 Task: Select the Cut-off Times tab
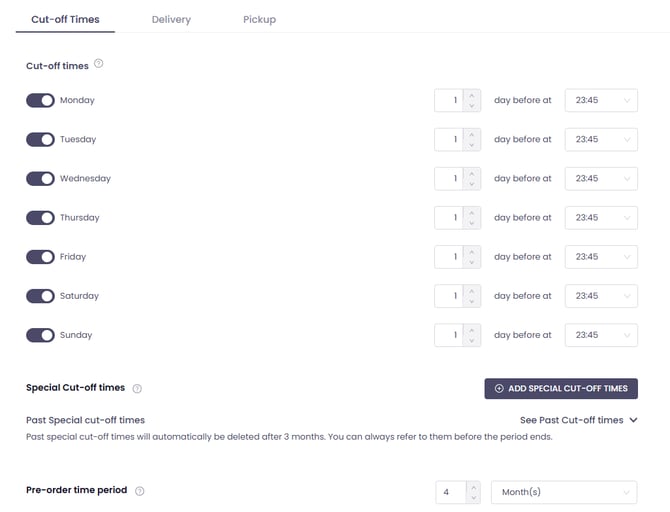point(65,19)
